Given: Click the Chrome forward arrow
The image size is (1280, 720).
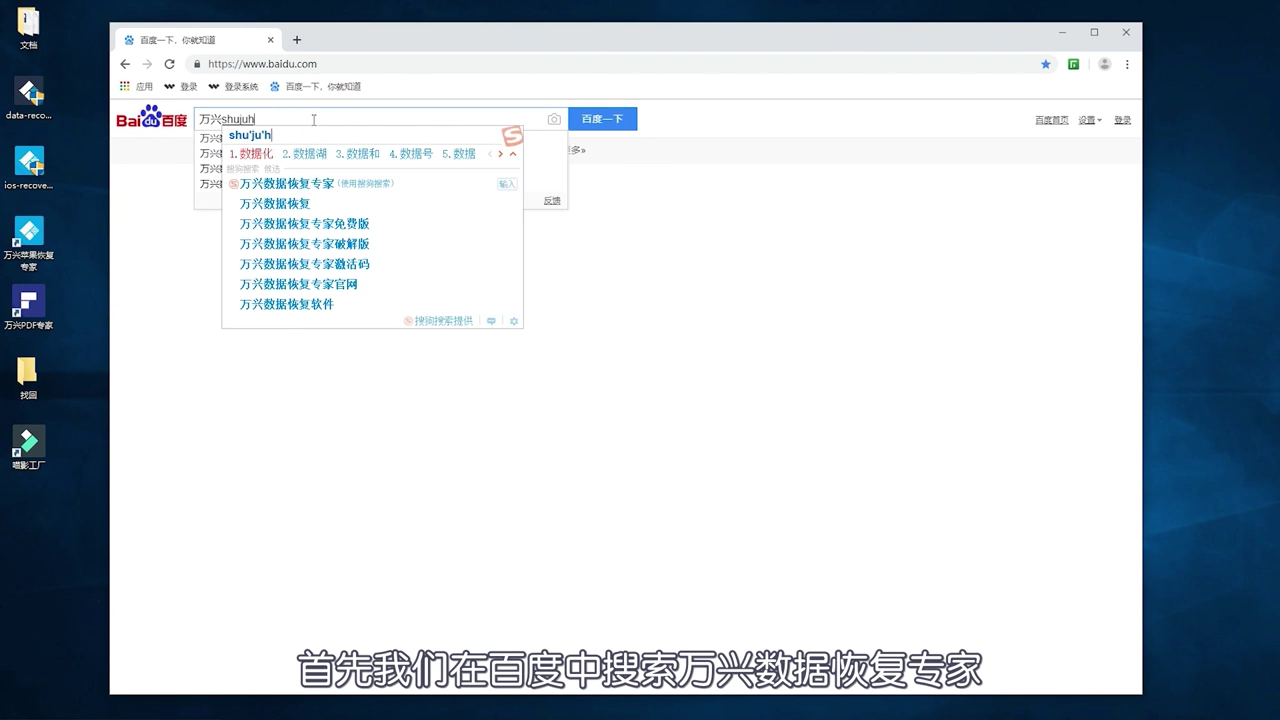Looking at the screenshot, I should pyautogui.click(x=147, y=64).
